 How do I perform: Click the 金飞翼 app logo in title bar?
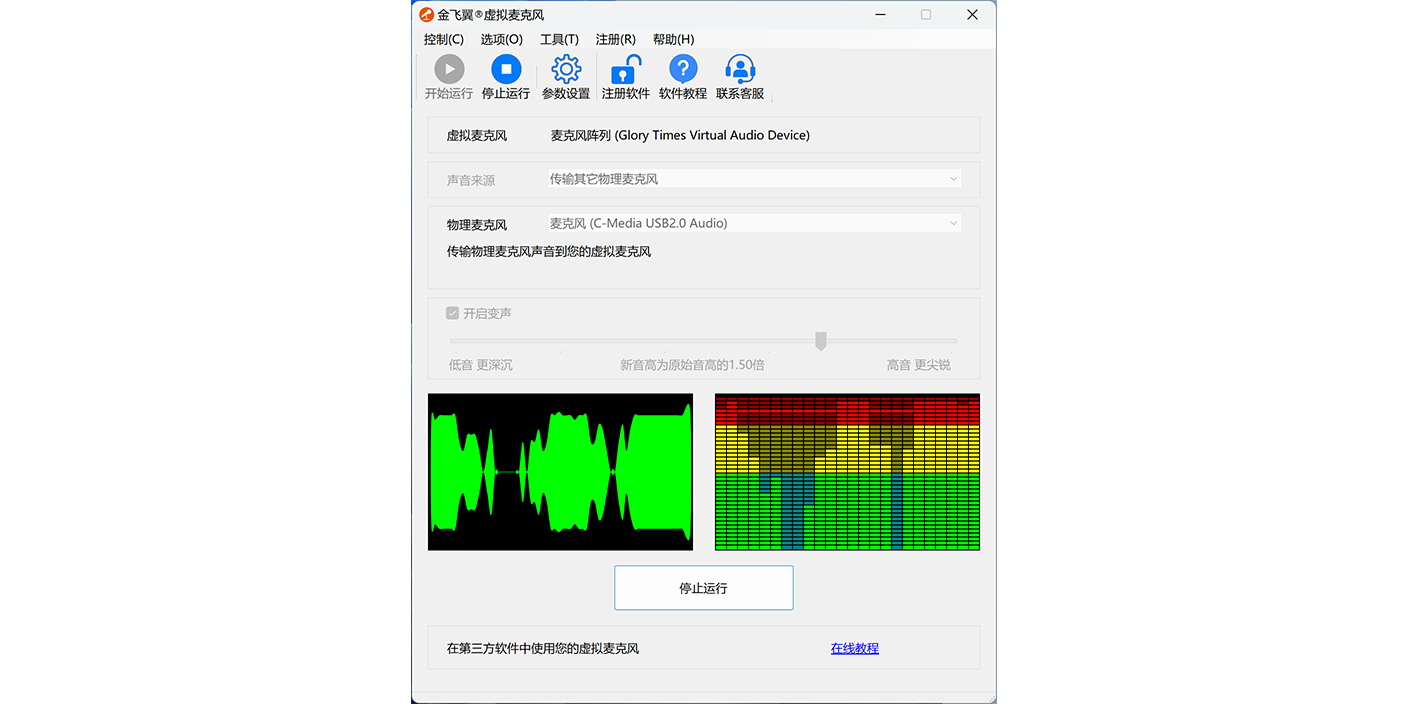point(427,15)
